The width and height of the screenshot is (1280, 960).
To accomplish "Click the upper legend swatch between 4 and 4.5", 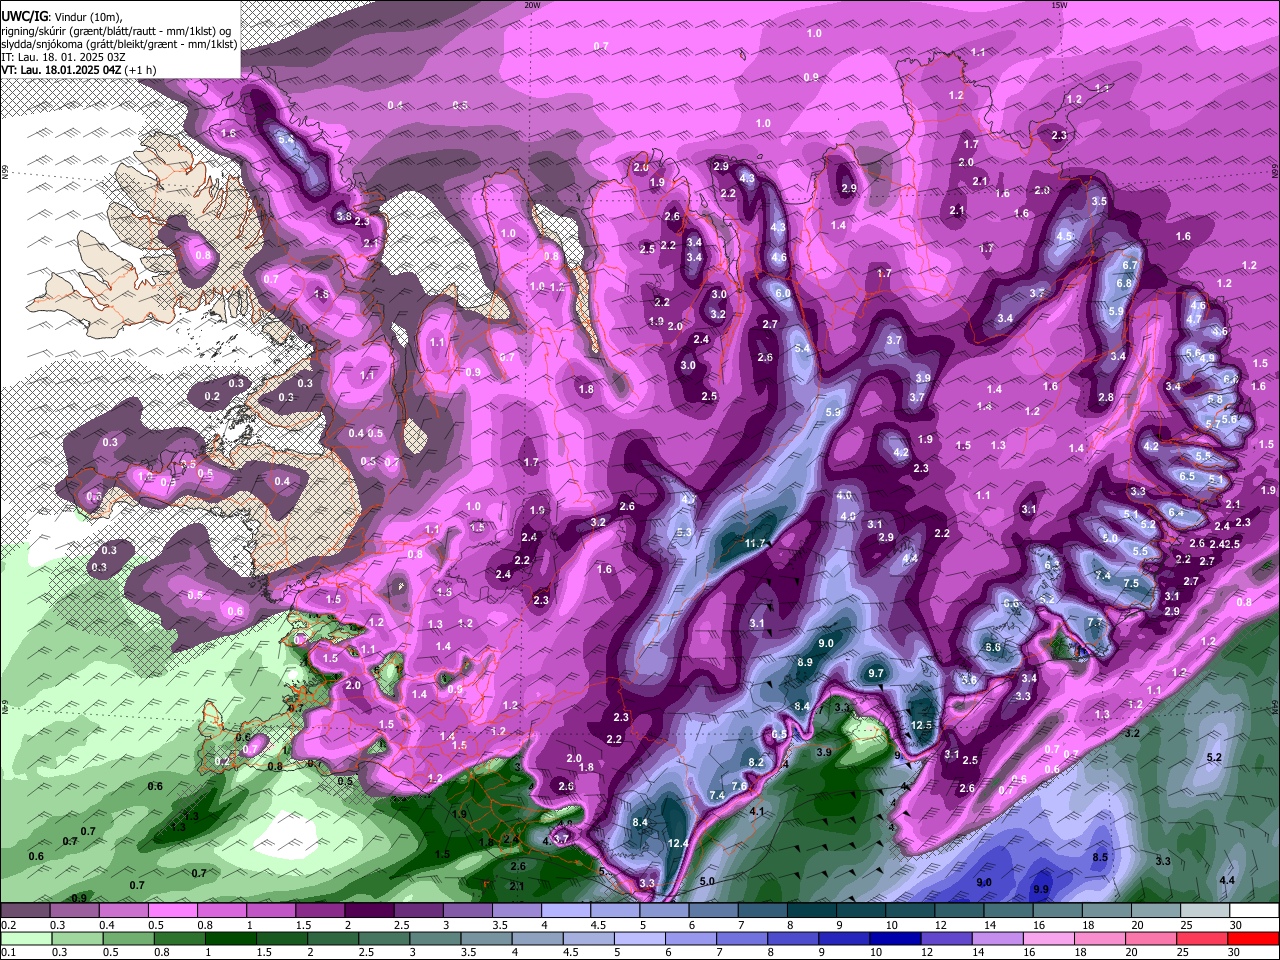I will [565, 911].
